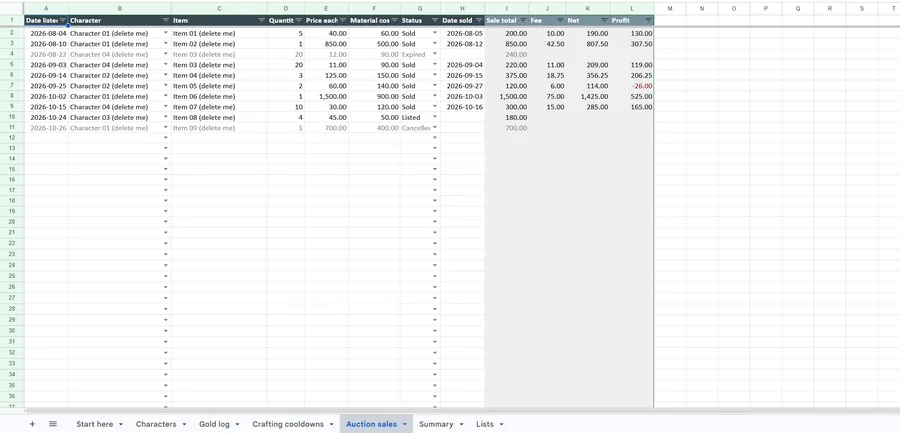Open Character dropdown for Item 04 row

pos(166,75)
